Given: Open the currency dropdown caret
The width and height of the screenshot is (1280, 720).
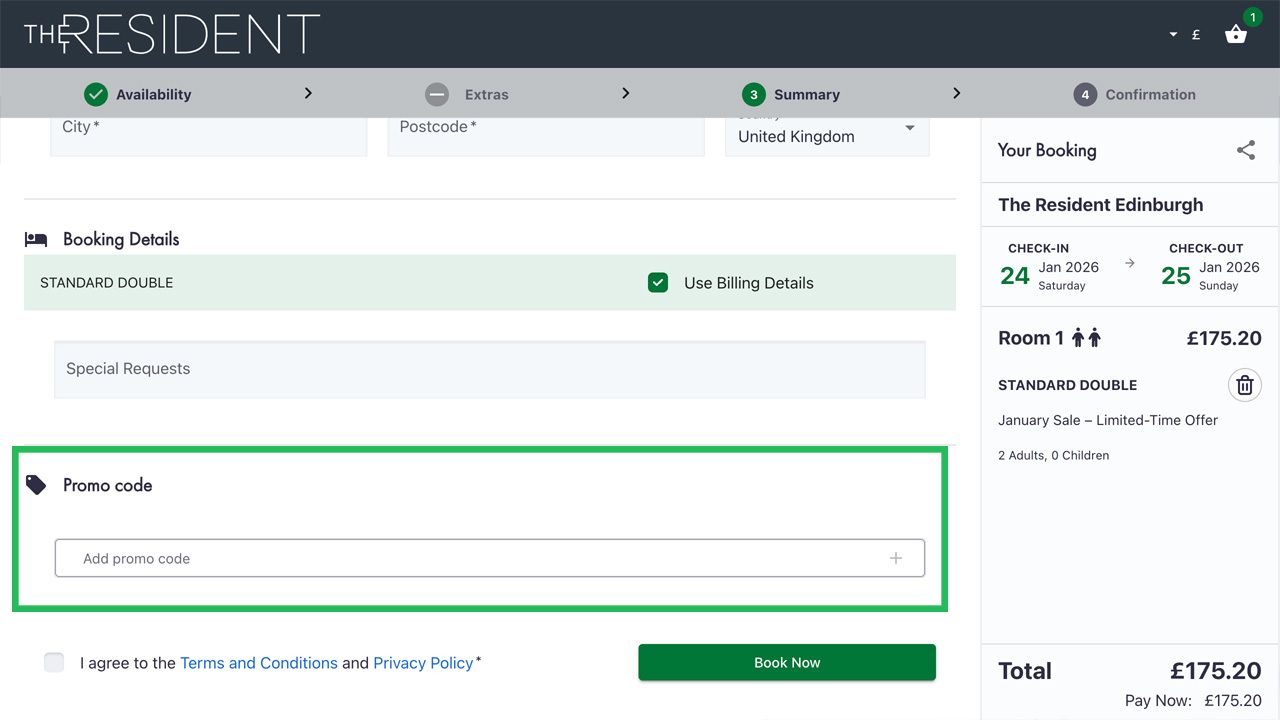Looking at the screenshot, I should [x=1172, y=33].
